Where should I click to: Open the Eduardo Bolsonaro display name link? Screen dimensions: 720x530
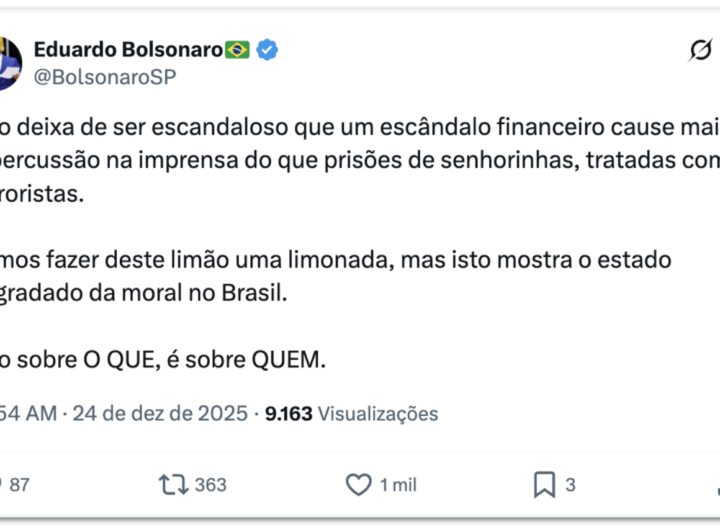[x=127, y=49]
